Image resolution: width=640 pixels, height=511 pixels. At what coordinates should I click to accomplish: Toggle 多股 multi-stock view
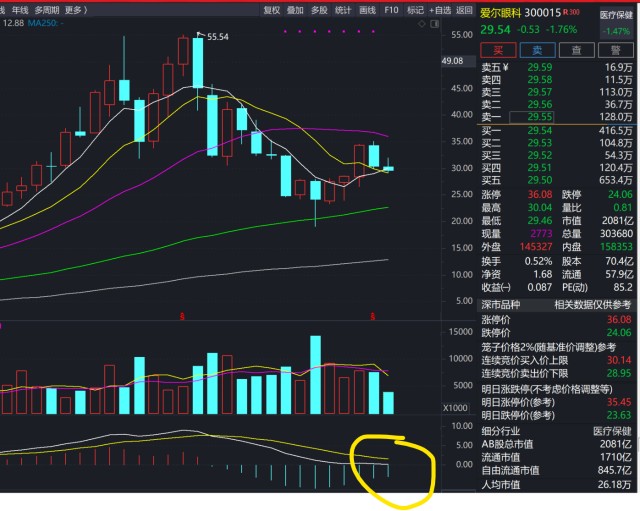tap(319, 10)
